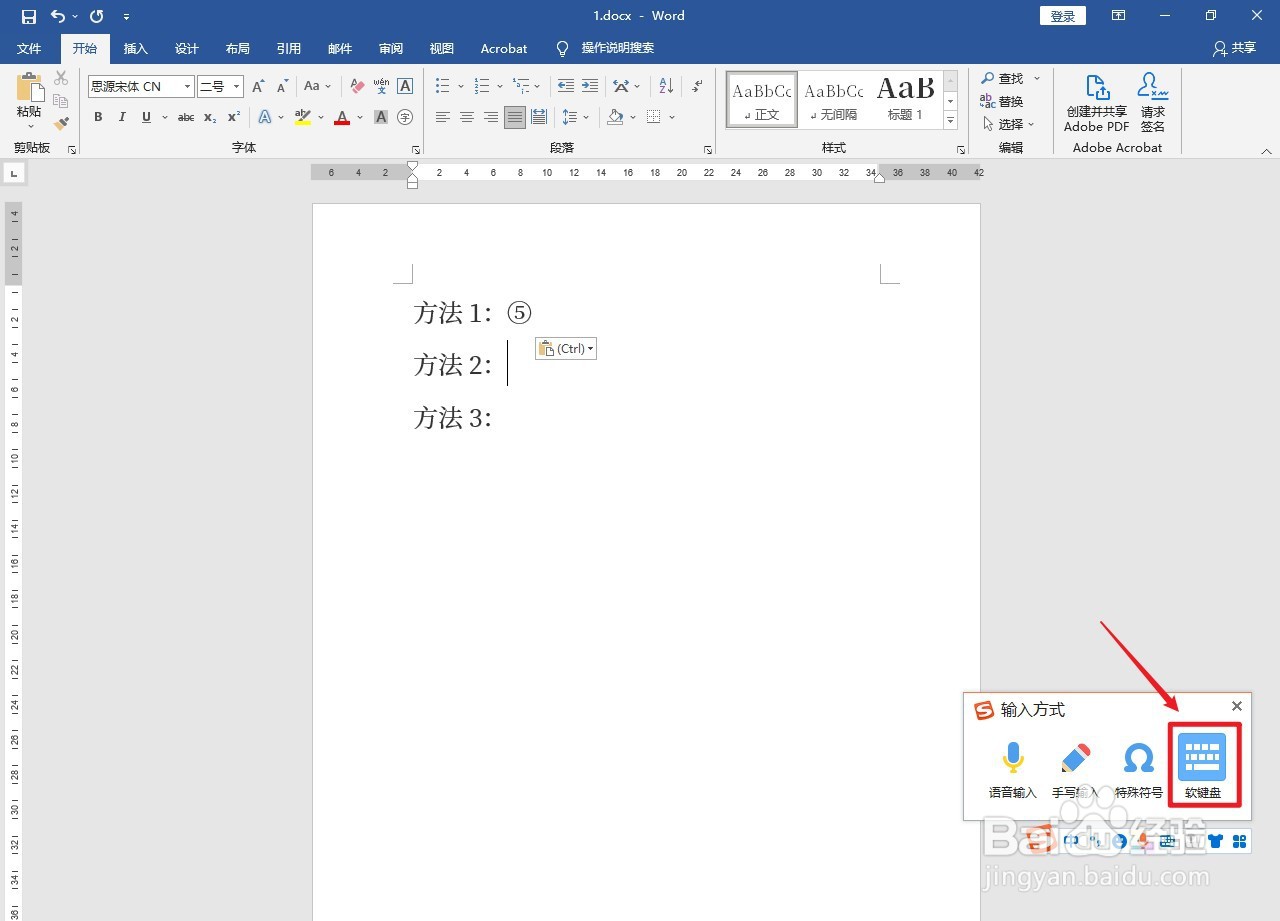Open the 文件 (File) tab

(x=29, y=48)
